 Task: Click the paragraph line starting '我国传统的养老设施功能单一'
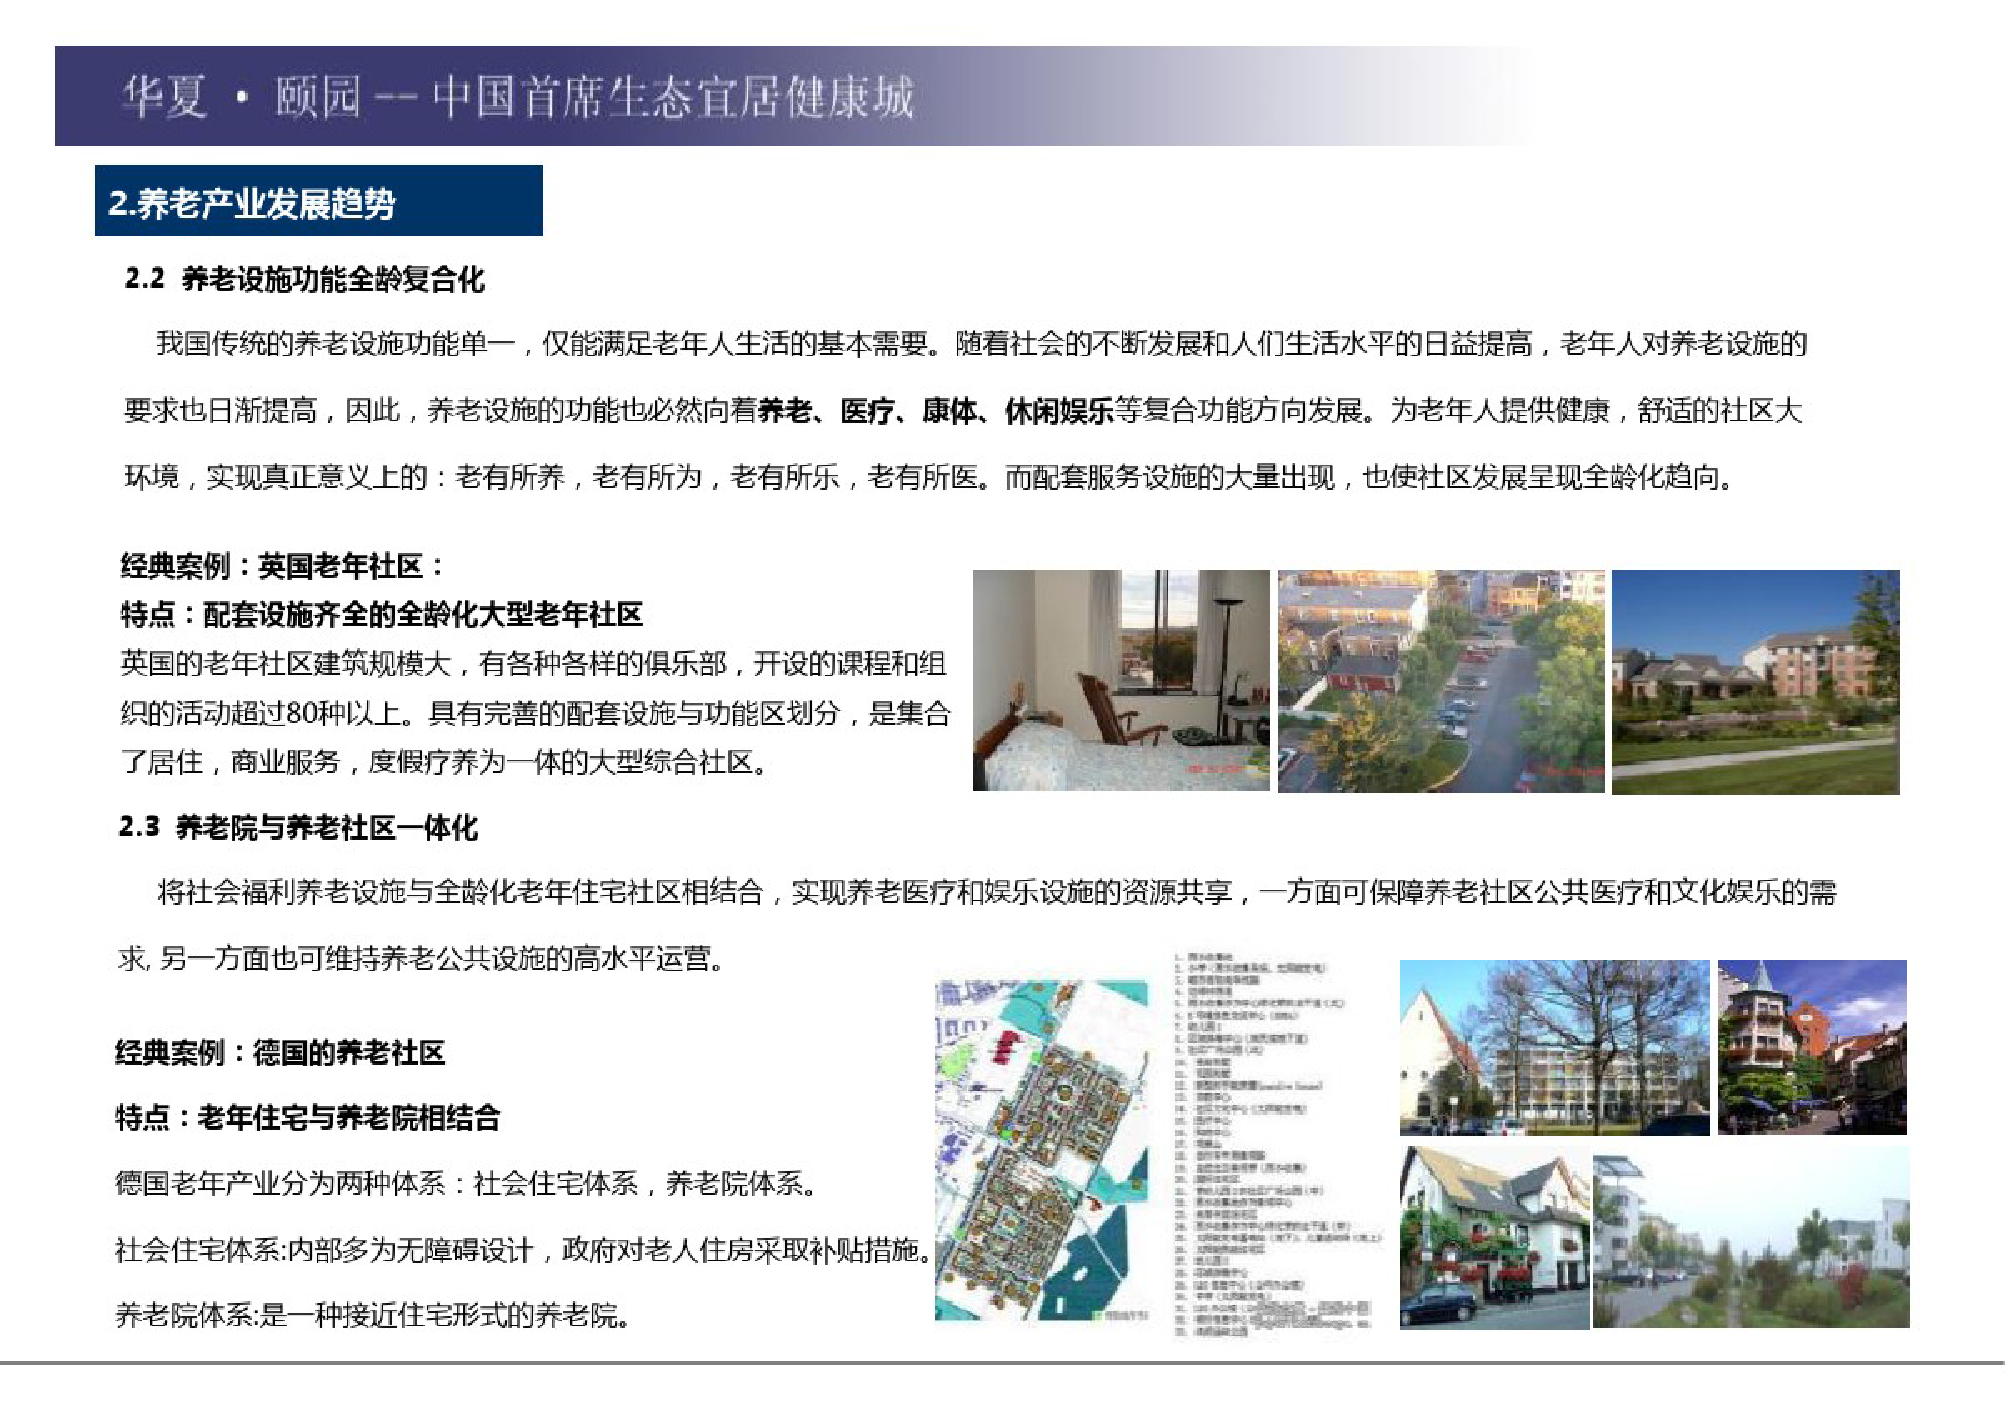click(x=981, y=344)
